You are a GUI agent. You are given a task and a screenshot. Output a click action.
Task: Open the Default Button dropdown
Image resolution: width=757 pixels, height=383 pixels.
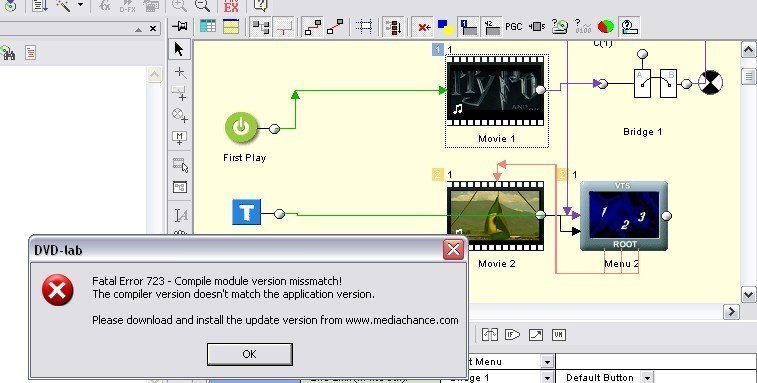[647, 377]
